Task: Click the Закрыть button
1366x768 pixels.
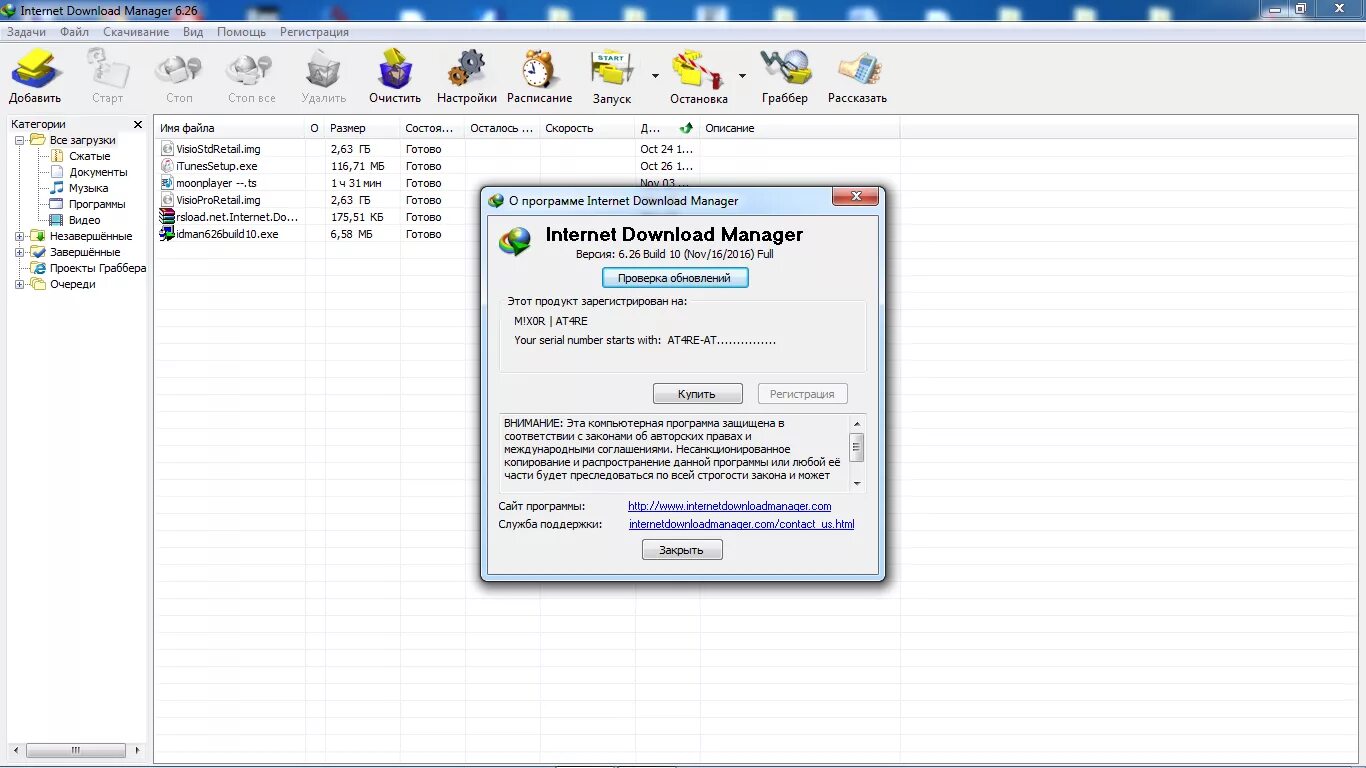Action: tap(682, 550)
